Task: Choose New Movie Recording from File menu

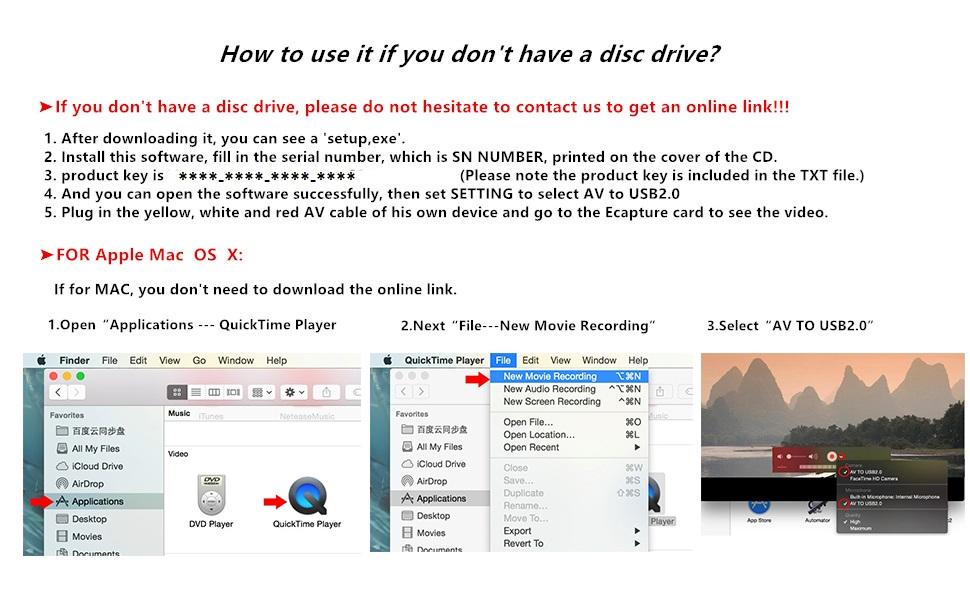Action: click(x=569, y=376)
